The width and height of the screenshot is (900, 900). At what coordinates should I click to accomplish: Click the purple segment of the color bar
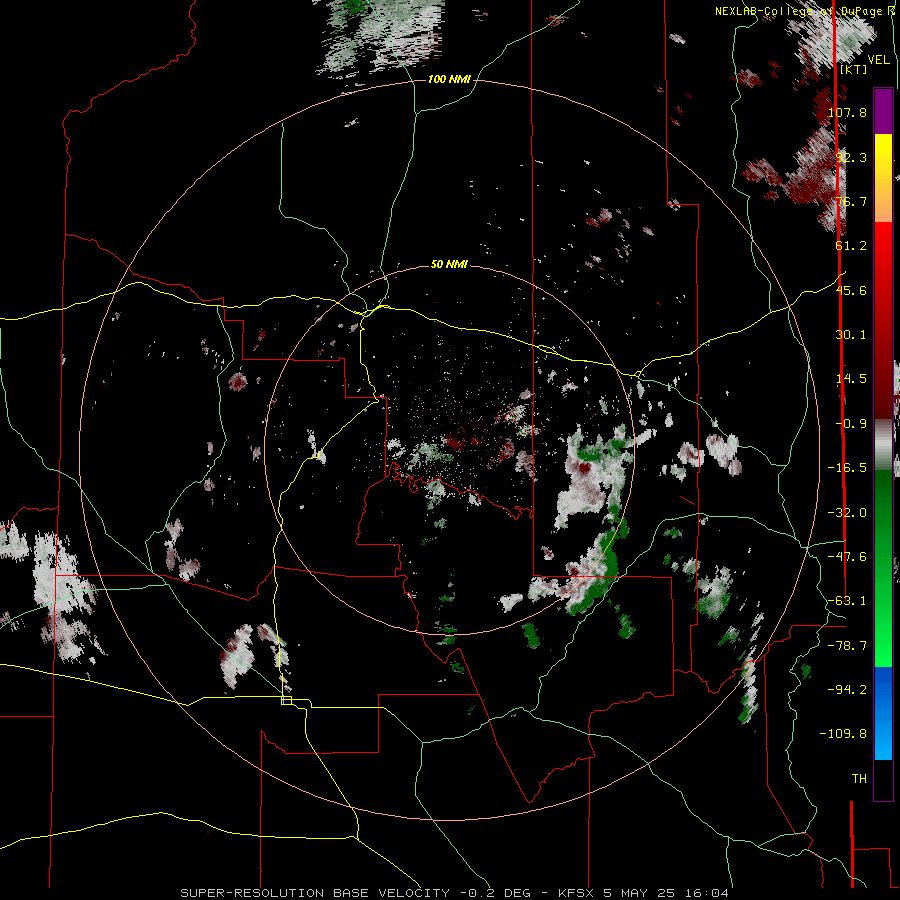click(x=883, y=111)
